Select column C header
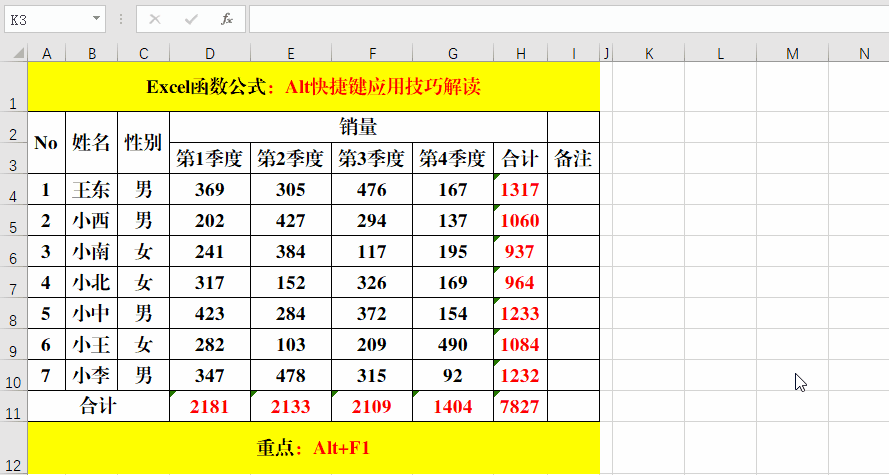Image resolution: width=889 pixels, height=475 pixels. (143, 54)
